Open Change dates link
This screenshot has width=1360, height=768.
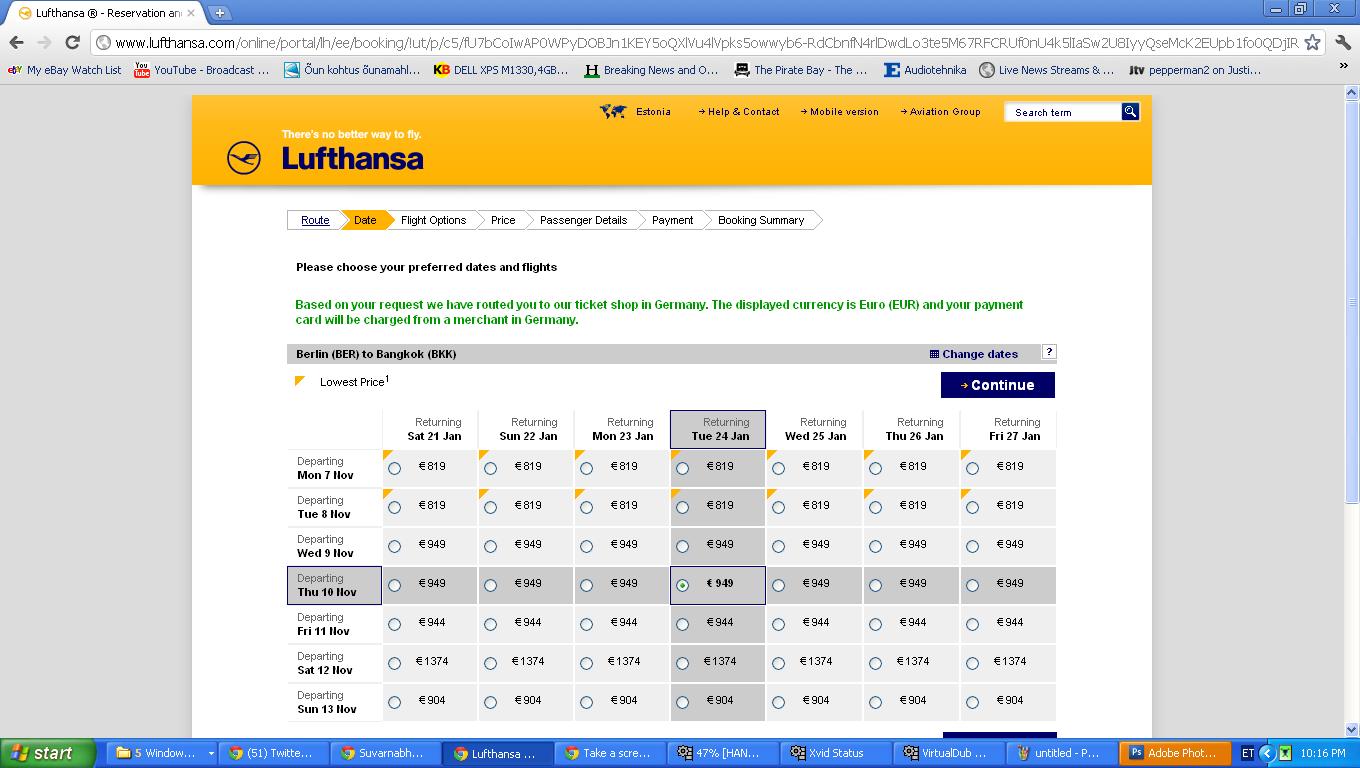(x=974, y=354)
